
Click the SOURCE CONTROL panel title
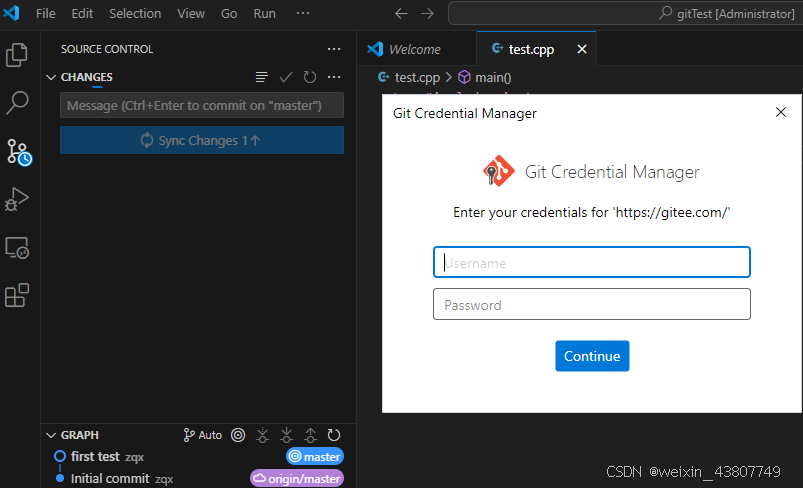click(107, 49)
